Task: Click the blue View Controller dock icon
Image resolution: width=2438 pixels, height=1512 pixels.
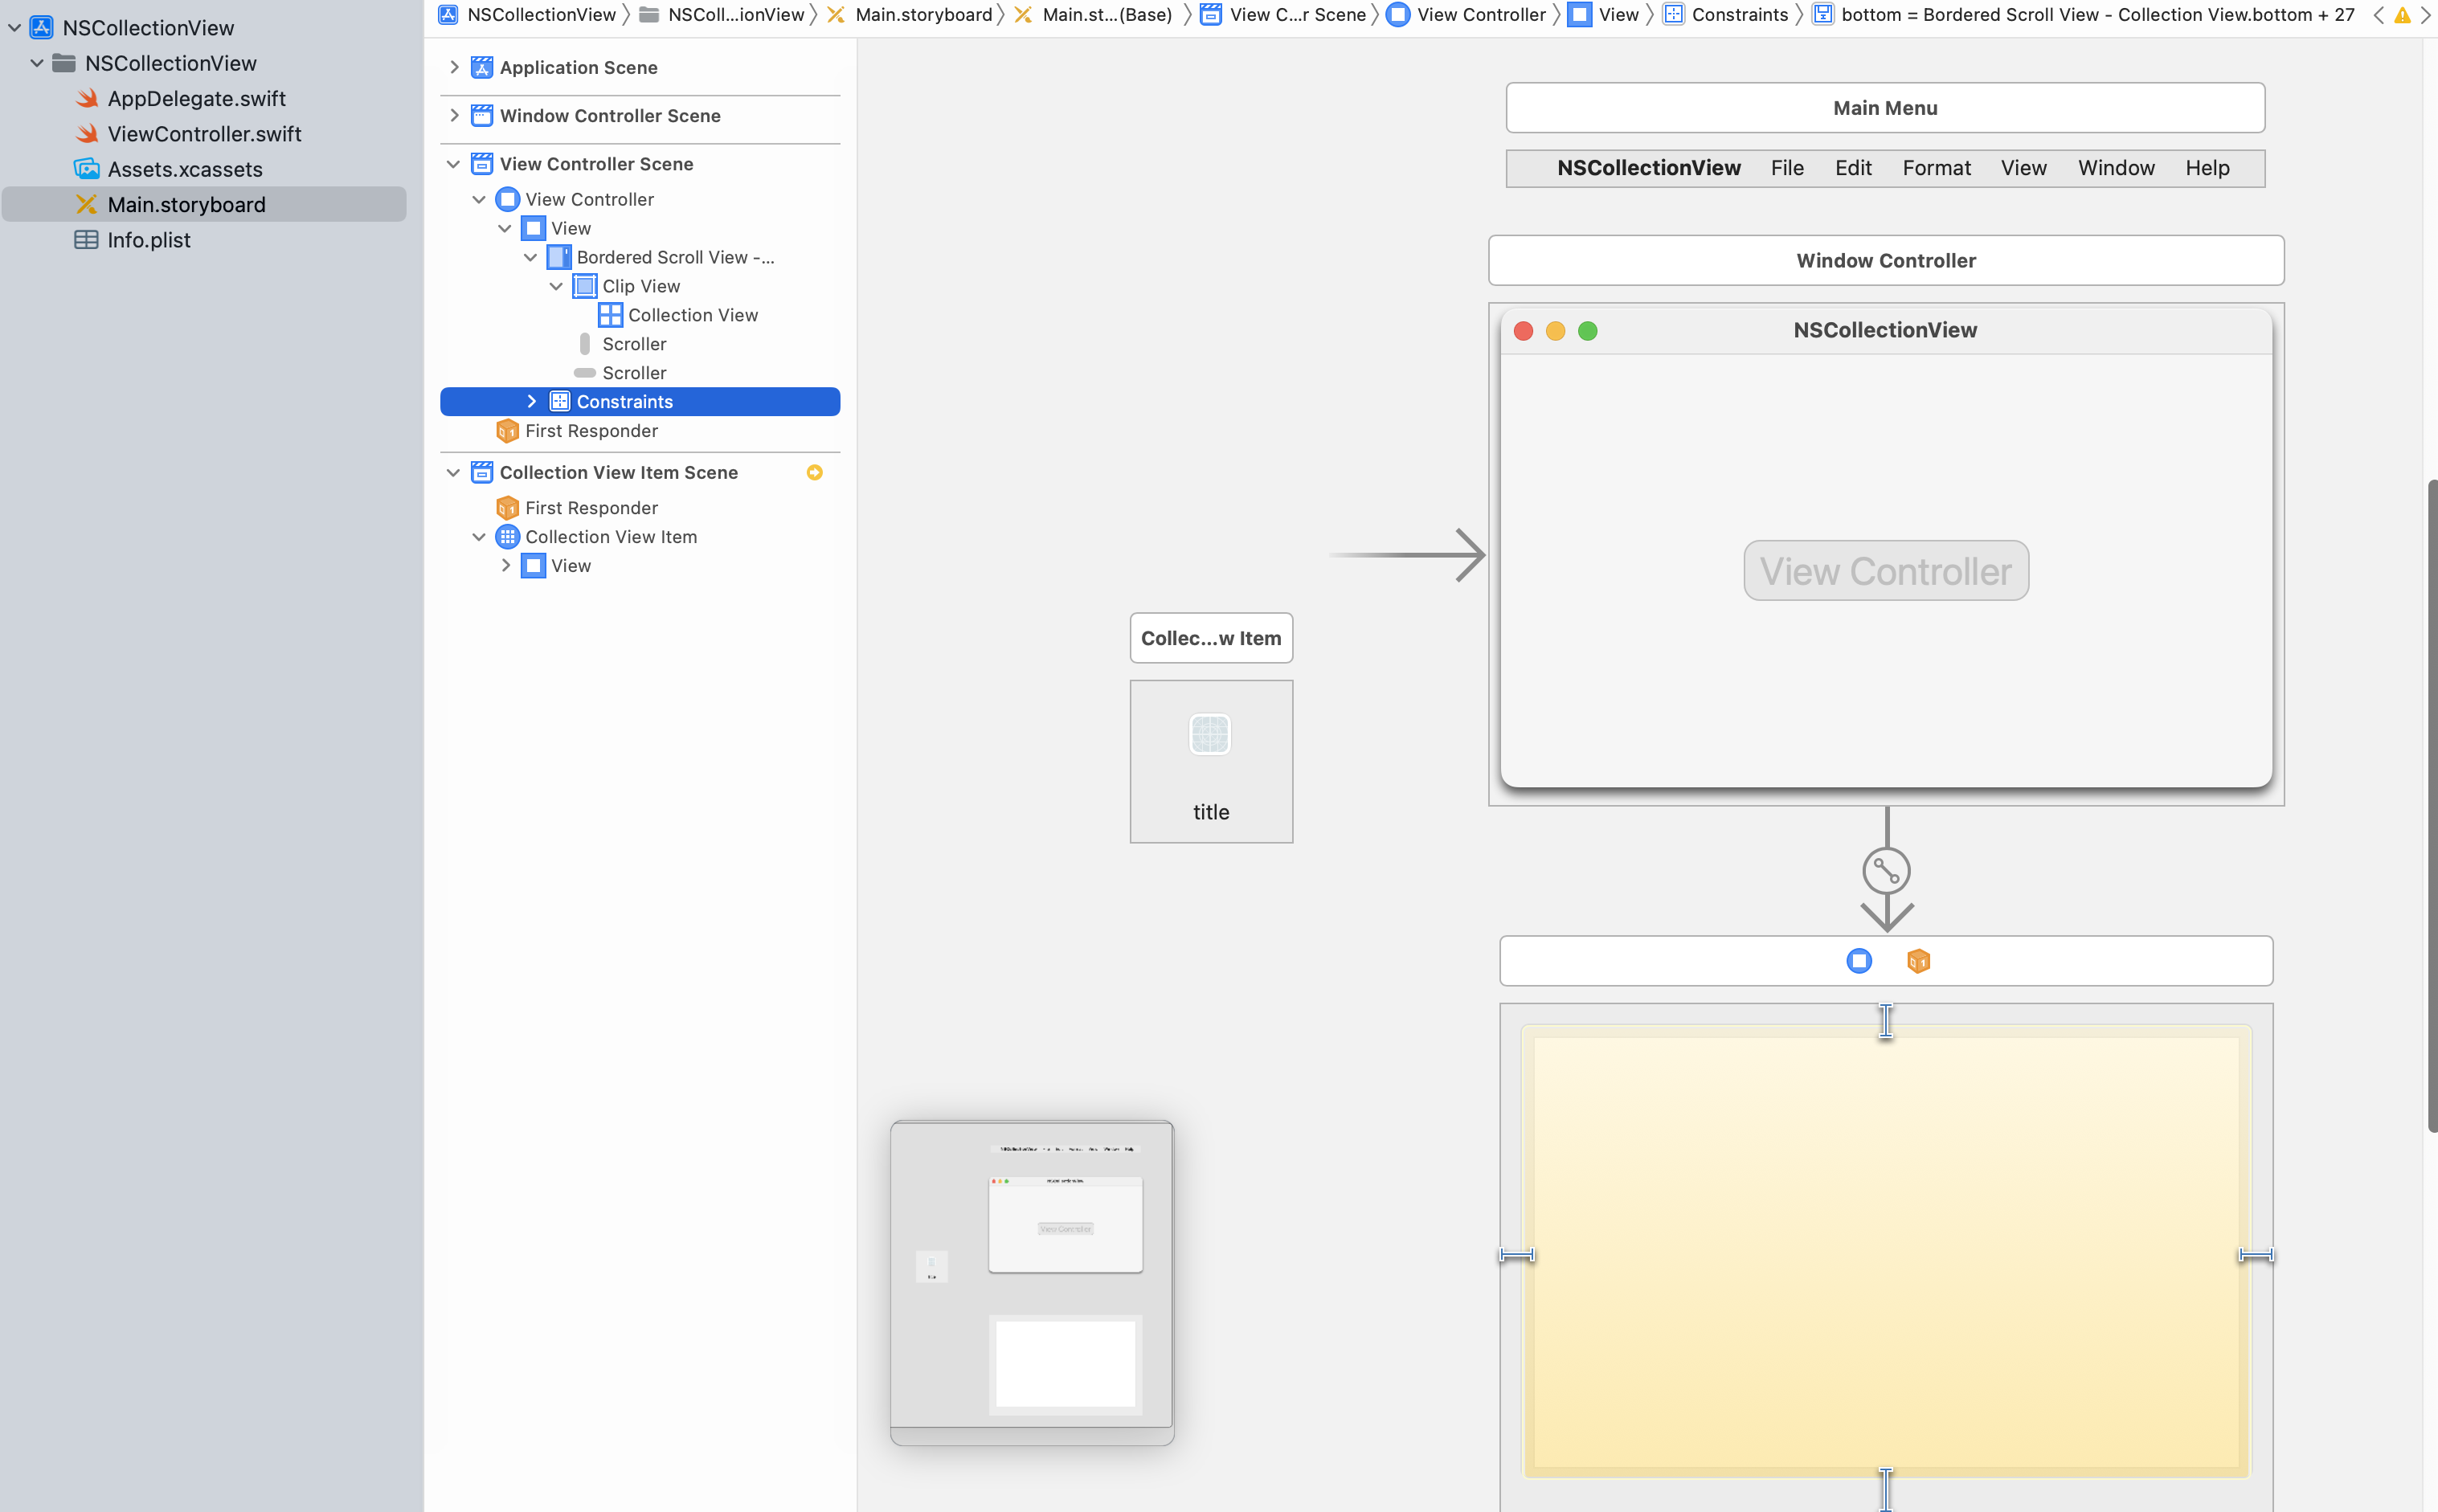Action: (x=1858, y=961)
